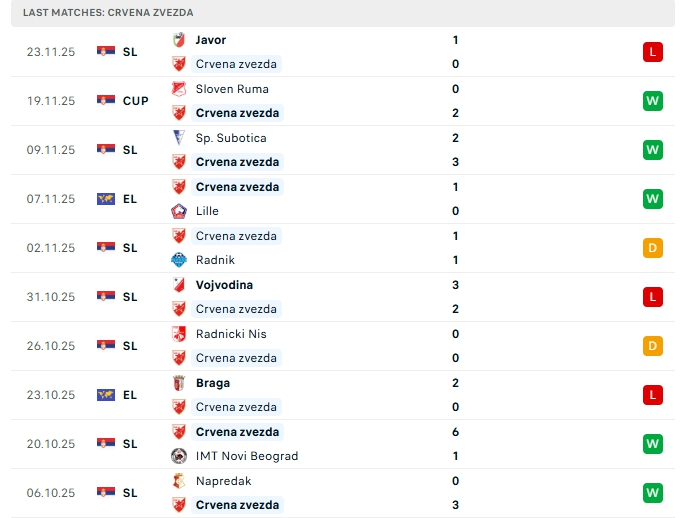Viewport: 685px width, 518px height.
Task: Click the Sloven Ruma club crest
Action: pyautogui.click(x=179, y=89)
